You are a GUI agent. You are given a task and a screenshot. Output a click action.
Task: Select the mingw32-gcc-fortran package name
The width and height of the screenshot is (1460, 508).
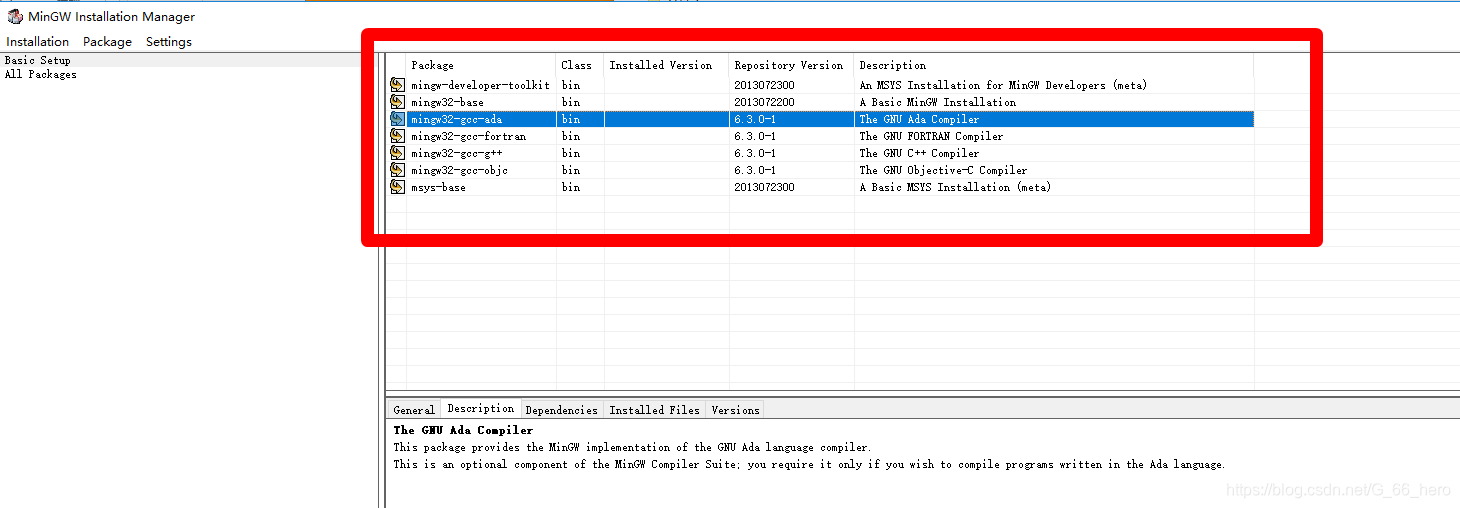468,136
